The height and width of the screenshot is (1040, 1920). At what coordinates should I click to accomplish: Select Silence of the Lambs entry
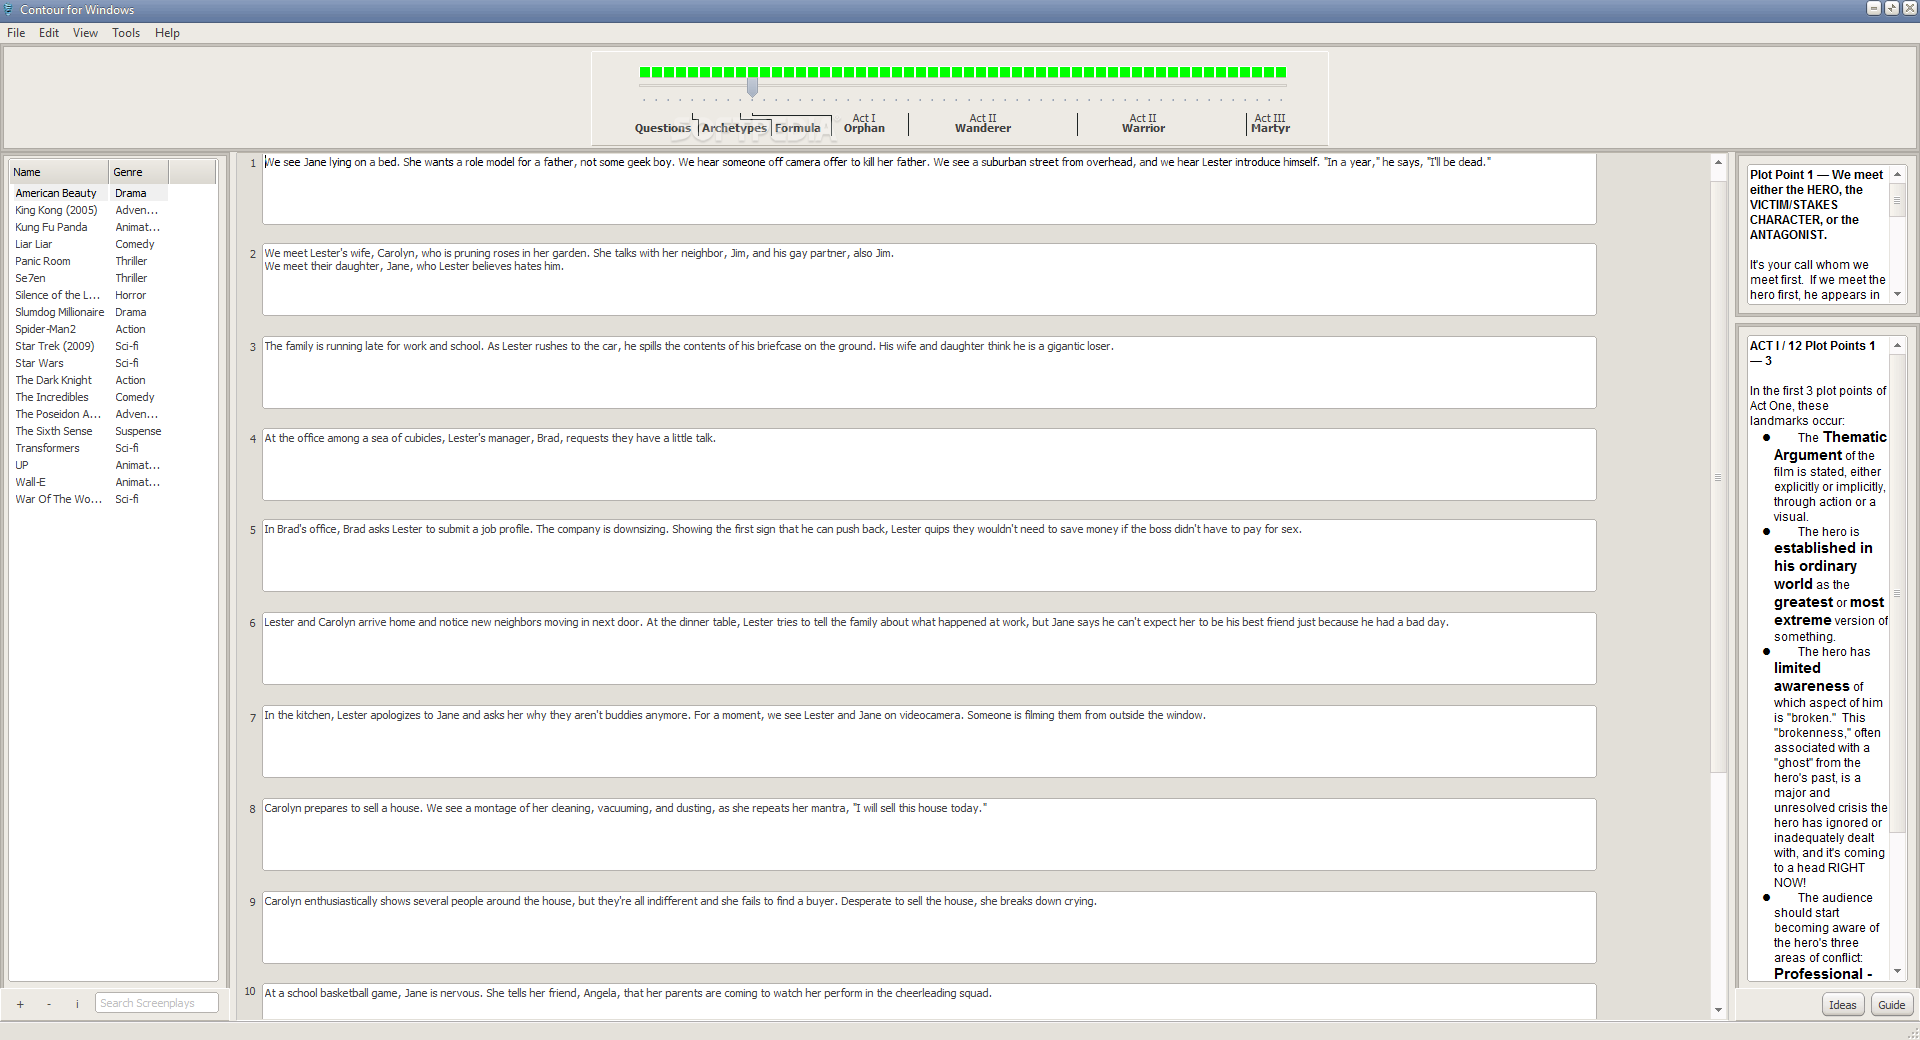tap(89, 295)
